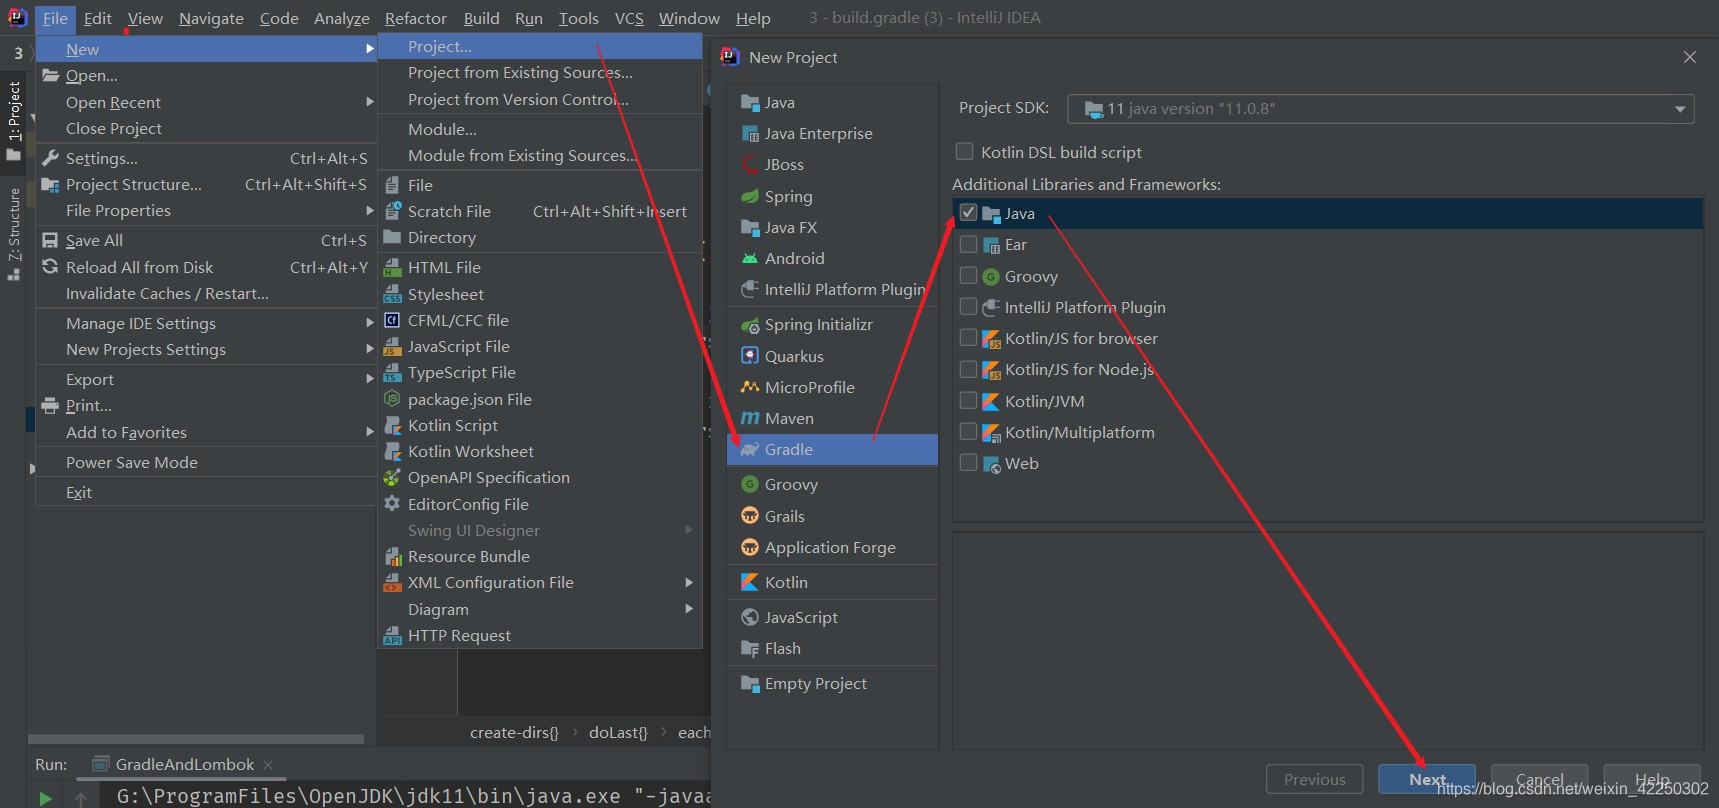Screen dimensions: 1719x808
Task: Check the Kotlin/JVM checkbox
Action: tap(968, 400)
